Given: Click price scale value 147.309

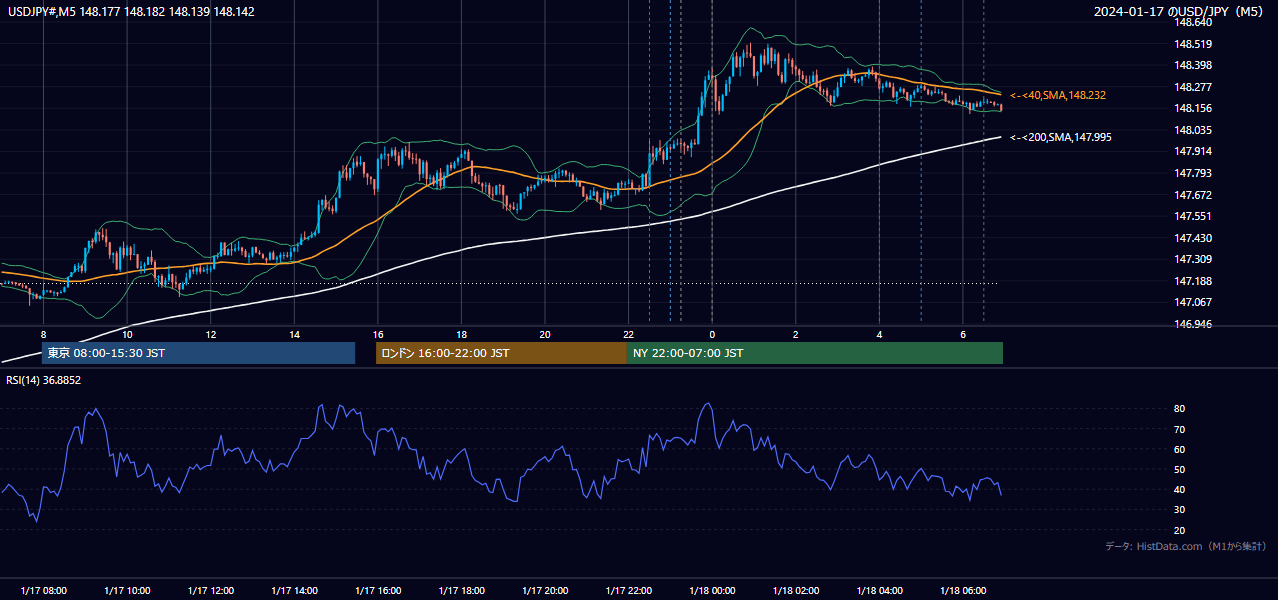Looking at the screenshot, I should click(x=1192, y=259).
